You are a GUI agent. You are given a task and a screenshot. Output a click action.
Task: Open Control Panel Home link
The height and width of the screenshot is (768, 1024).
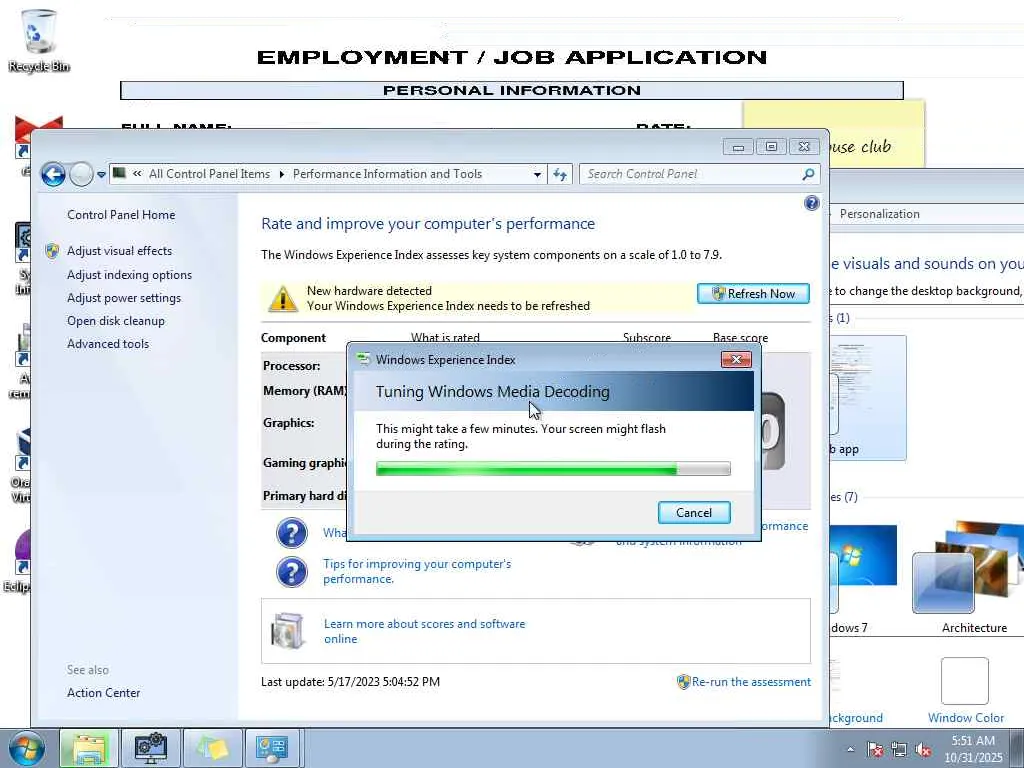121,215
